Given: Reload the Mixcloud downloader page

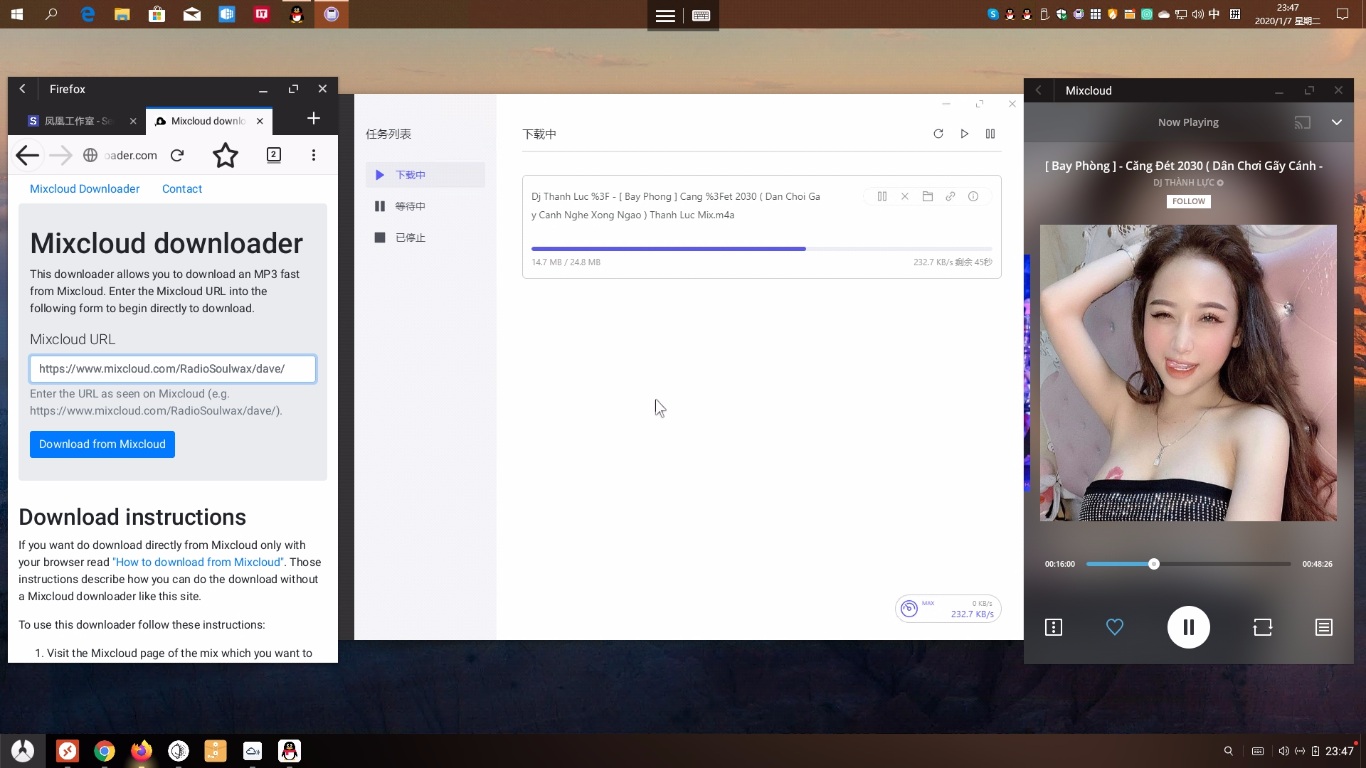Looking at the screenshot, I should tap(177, 155).
